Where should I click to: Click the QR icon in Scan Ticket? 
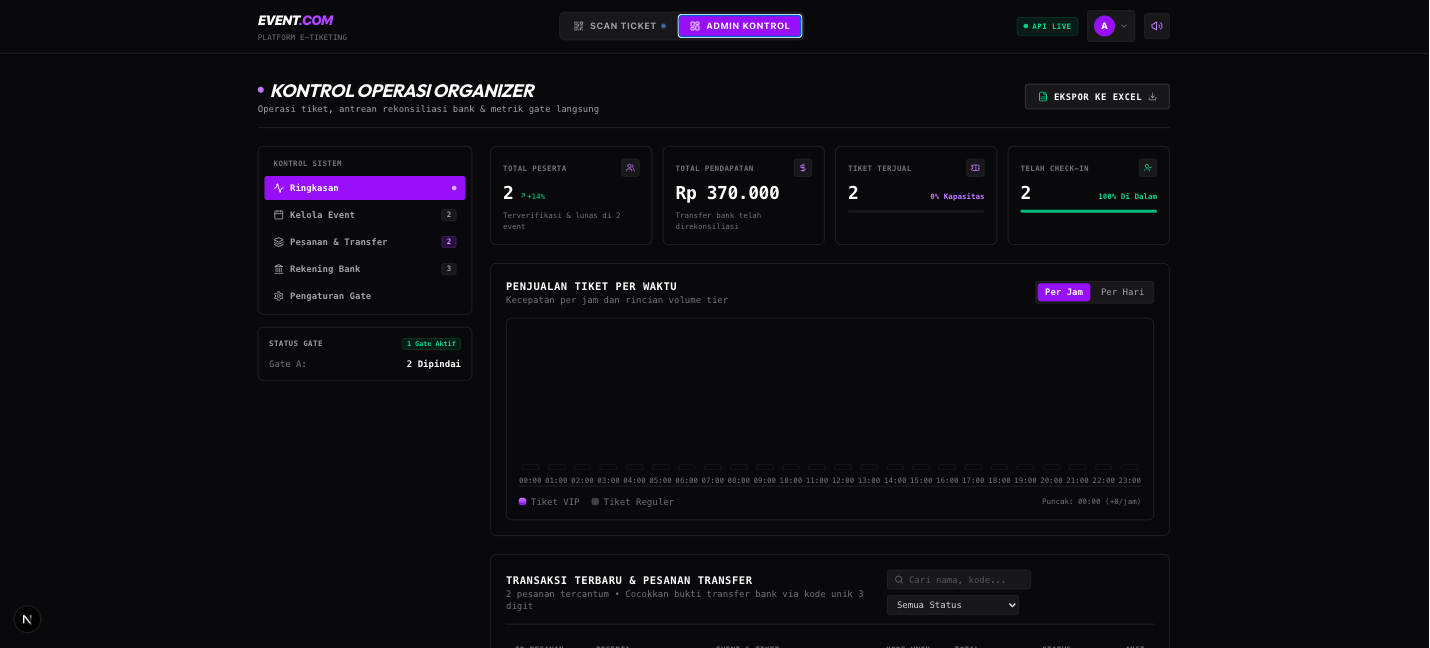(578, 26)
